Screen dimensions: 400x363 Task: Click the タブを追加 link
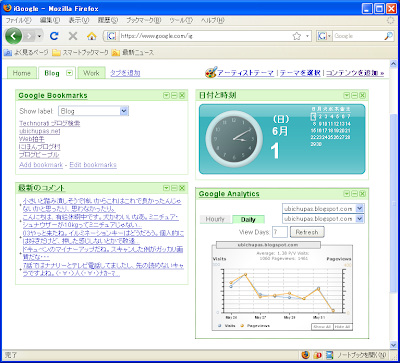point(125,73)
